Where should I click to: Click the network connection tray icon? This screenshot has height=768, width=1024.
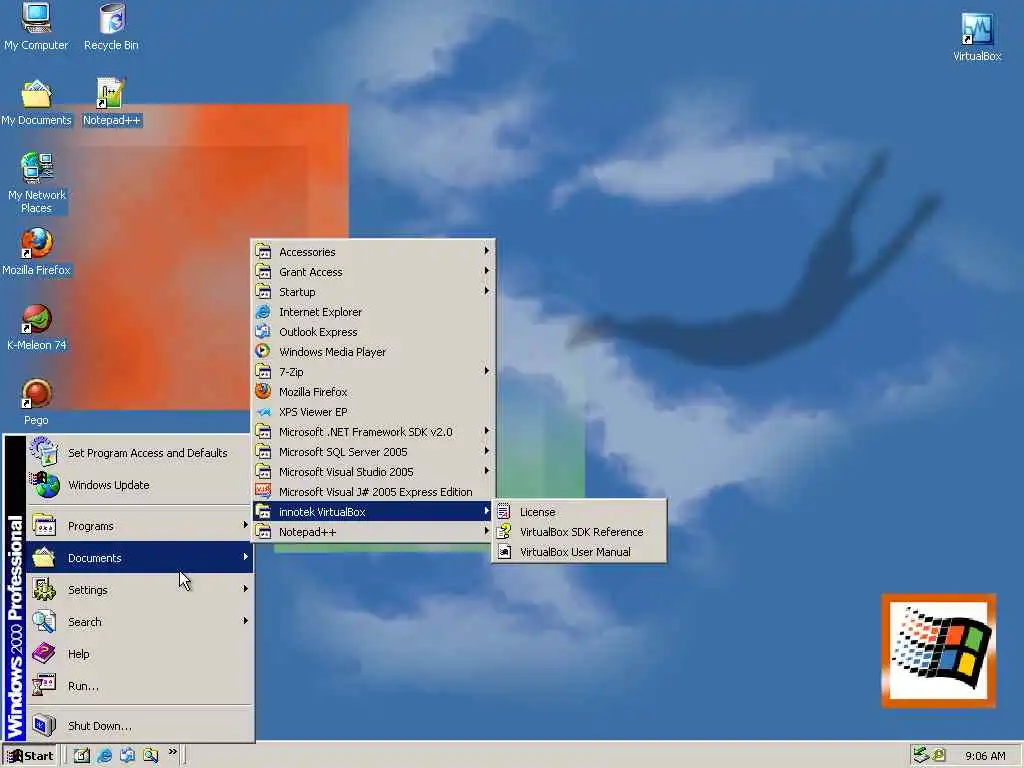coord(921,755)
